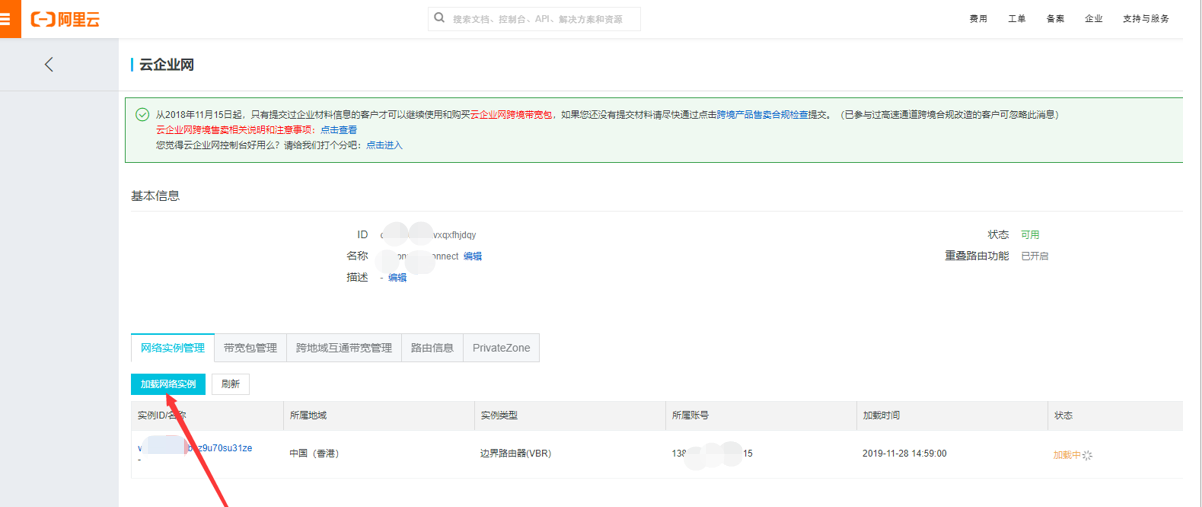This screenshot has height=507, width=1202.
Task: Edit the instance name via 编辑
Action: click(472, 256)
